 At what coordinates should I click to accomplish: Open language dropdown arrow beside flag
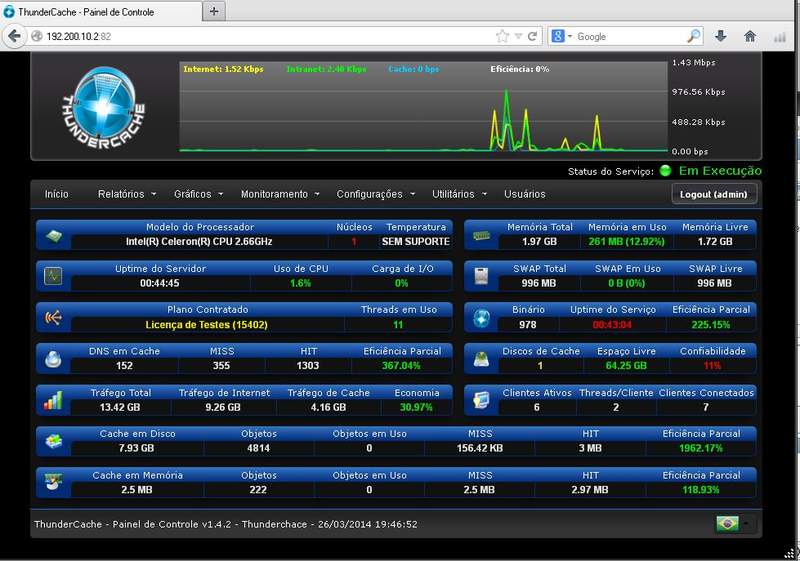click(746, 523)
